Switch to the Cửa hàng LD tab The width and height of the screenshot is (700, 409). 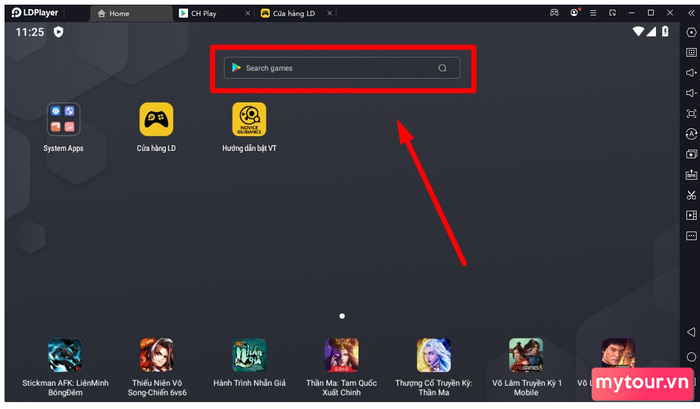(x=288, y=13)
